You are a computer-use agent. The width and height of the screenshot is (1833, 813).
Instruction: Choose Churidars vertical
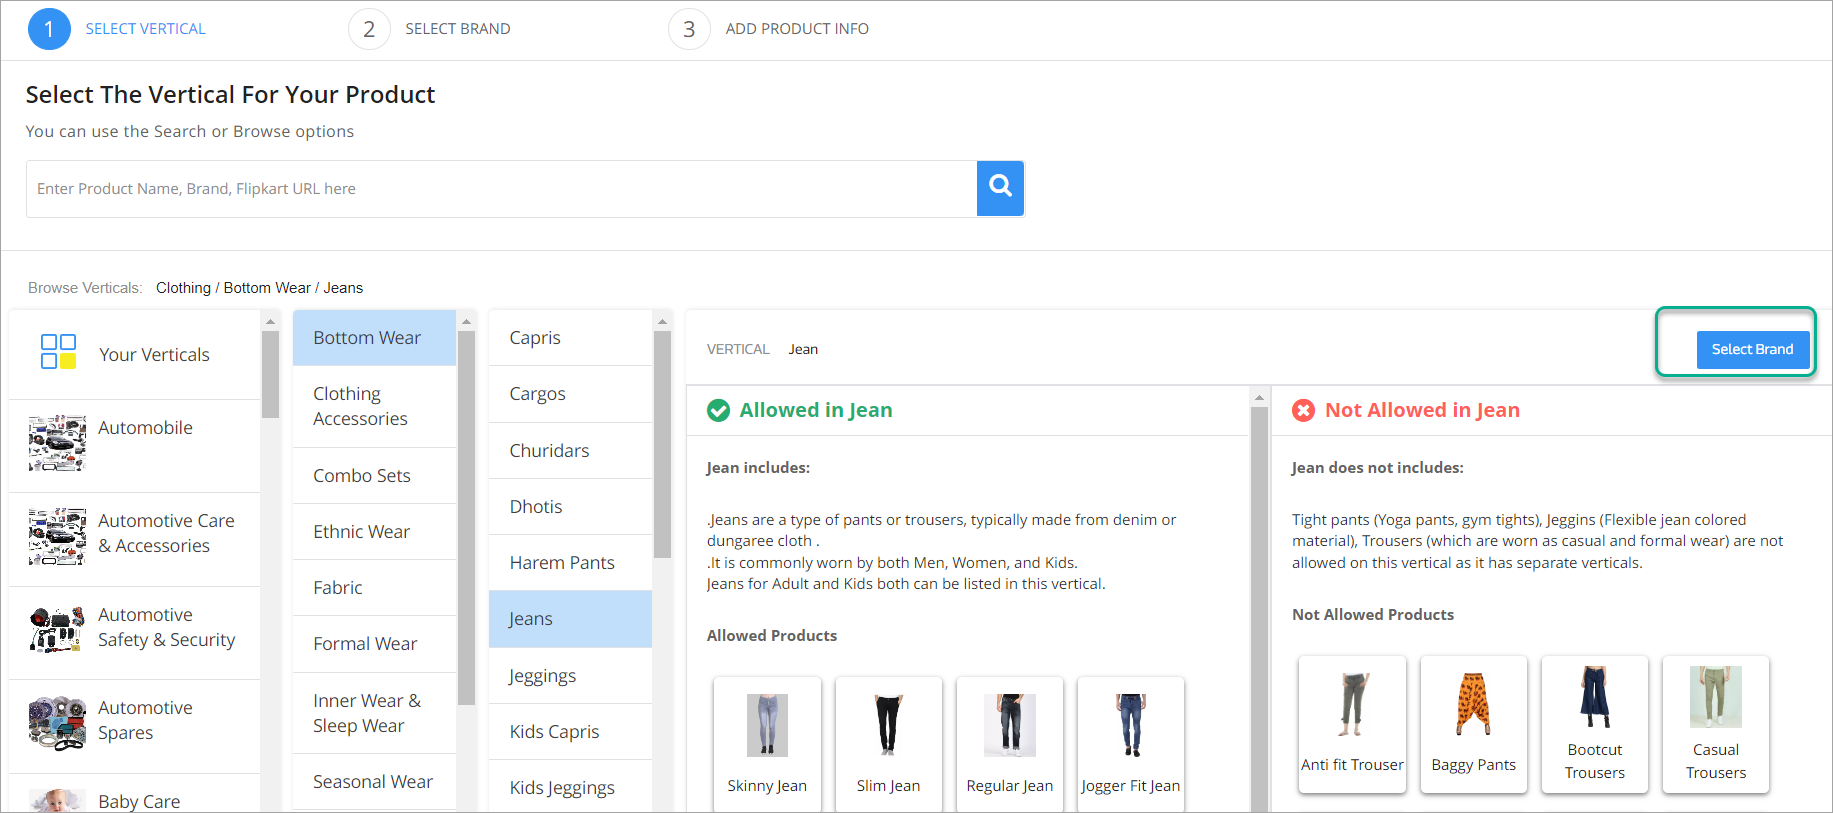[x=570, y=451]
